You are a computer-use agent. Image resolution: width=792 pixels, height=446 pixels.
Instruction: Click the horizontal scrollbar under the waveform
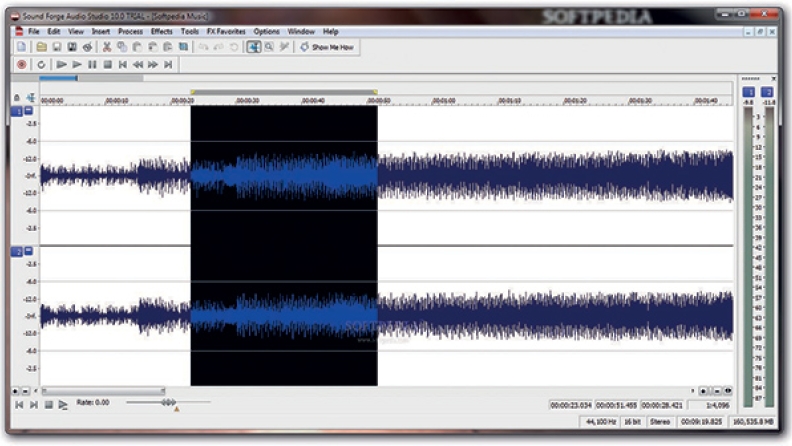[104, 391]
